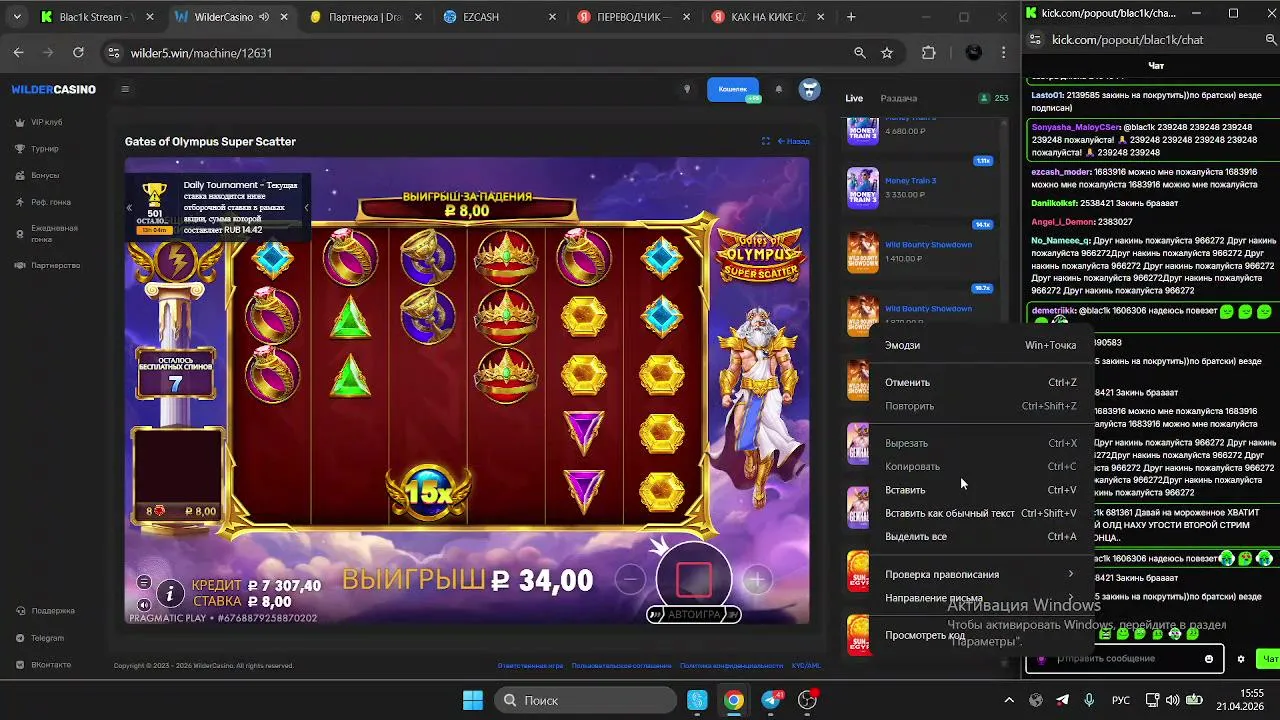The height and width of the screenshot is (720, 1280).
Task: Click the WilderCasino logo
Action: (x=54, y=89)
